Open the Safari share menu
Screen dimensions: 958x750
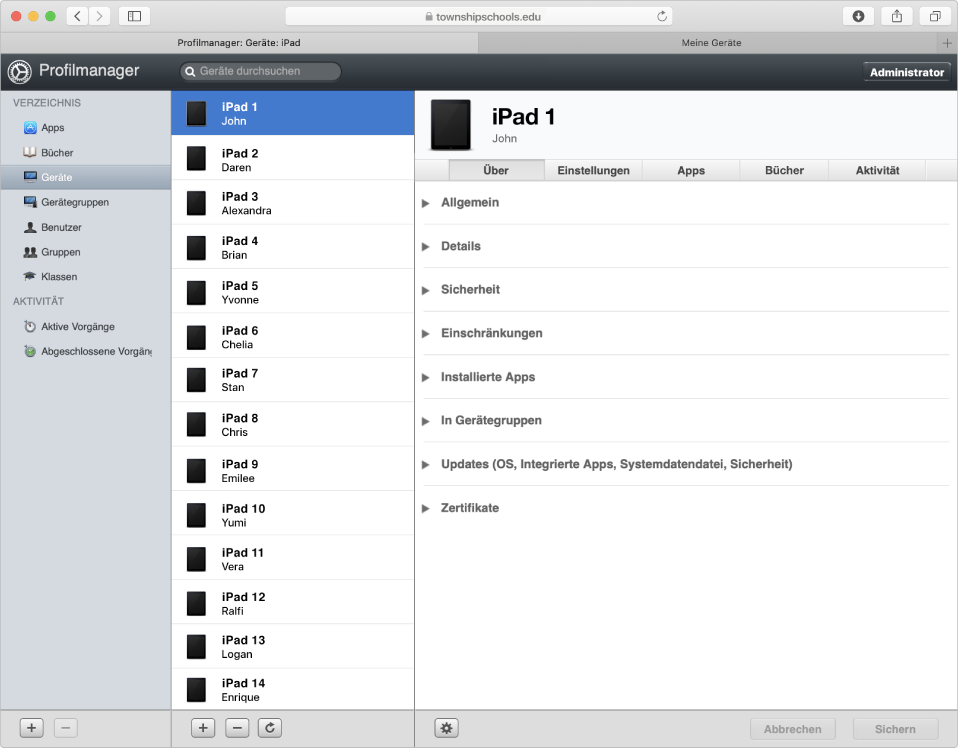(897, 16)
